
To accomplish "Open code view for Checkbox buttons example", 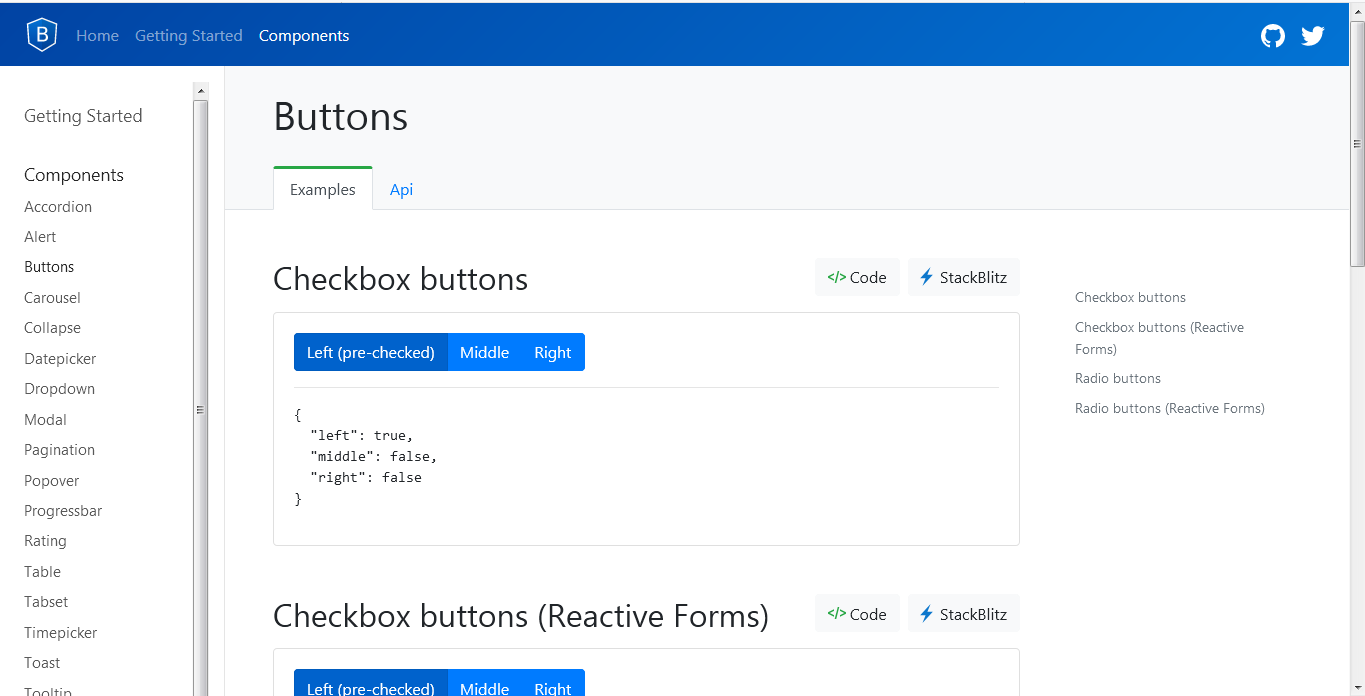I will pos(856,277).
